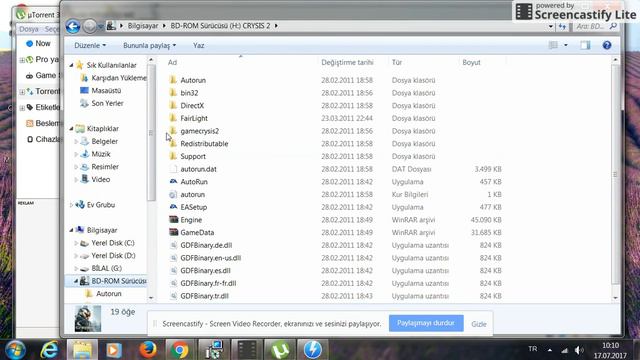Select the autorun.dat file
Viewport: 640px width, 360px height.
[x=198, y=169]
